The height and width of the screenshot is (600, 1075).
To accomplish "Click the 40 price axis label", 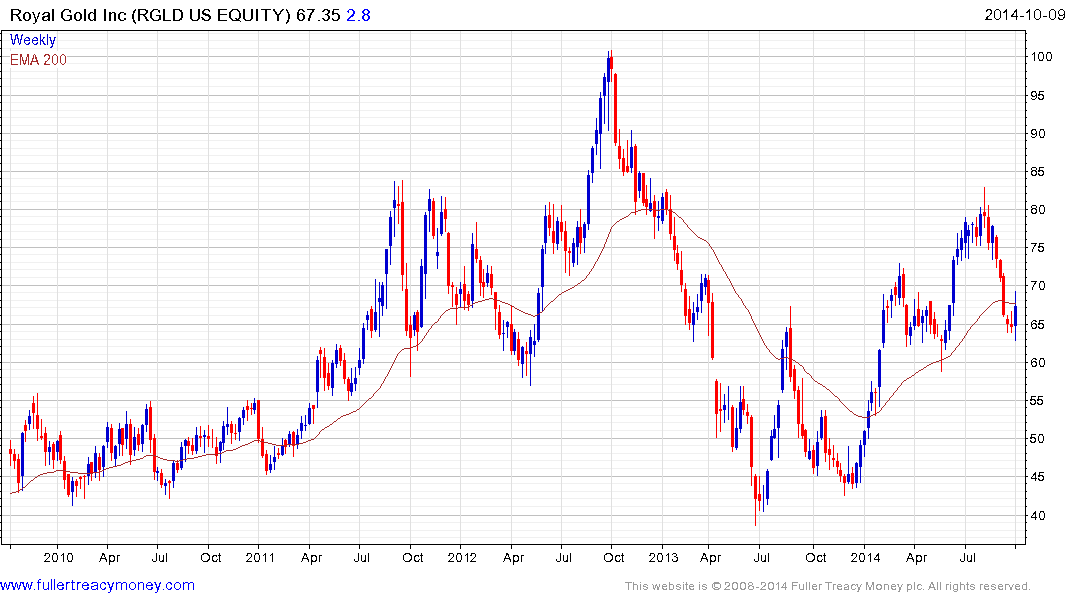I will (x=1039, y=516).
